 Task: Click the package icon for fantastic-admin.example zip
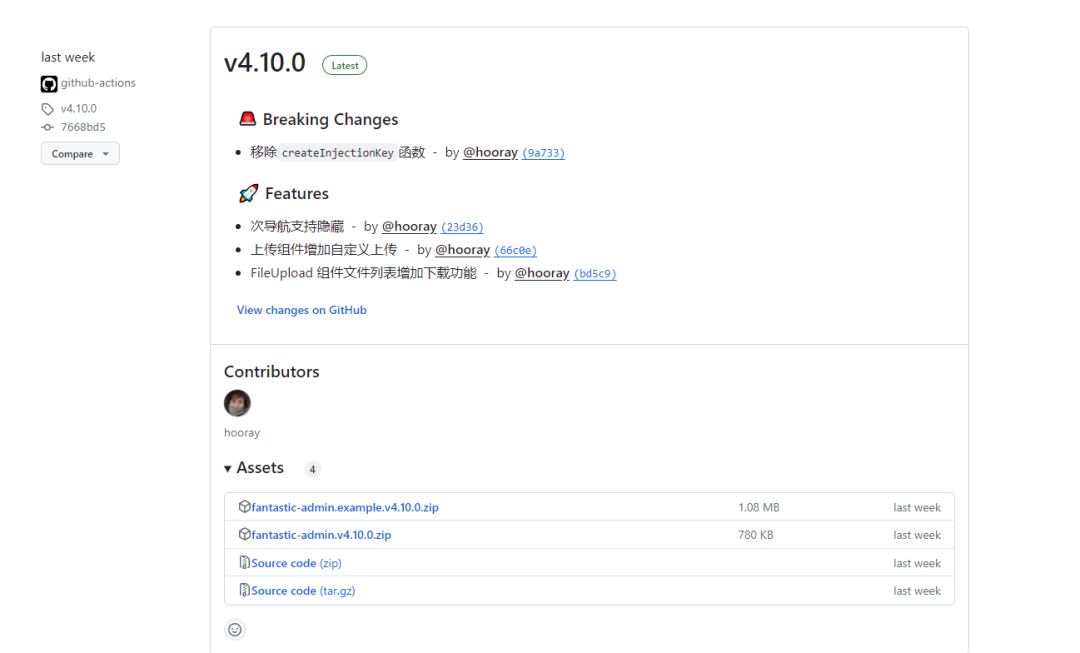(x=244, y=507)
